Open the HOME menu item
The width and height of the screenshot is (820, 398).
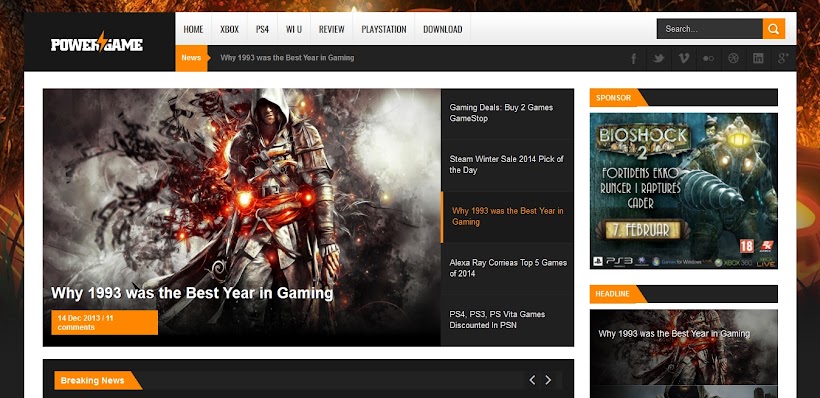(x=193, y=29)
